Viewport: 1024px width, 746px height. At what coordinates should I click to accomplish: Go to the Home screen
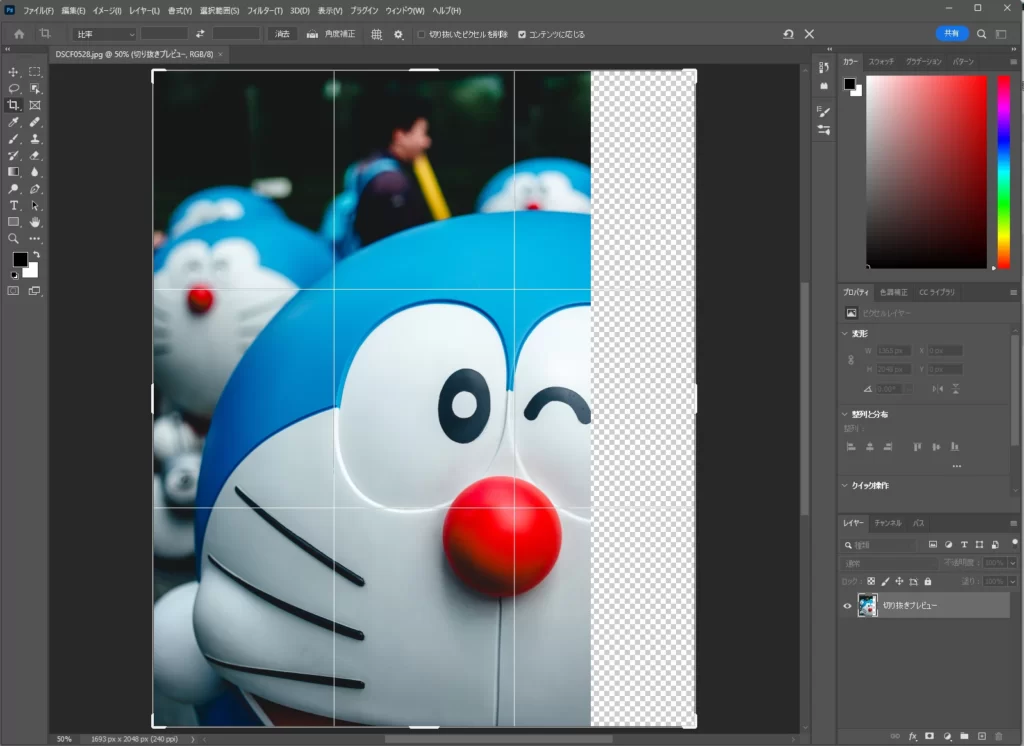coord(19,34)
